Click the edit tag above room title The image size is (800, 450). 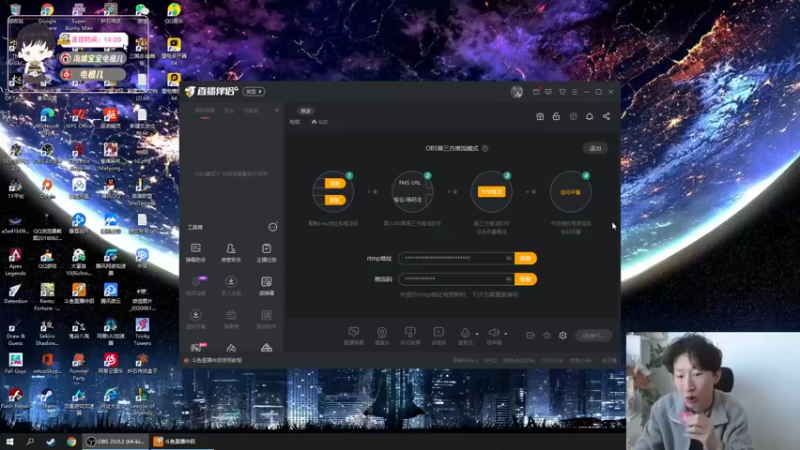(x=306, y=111)
